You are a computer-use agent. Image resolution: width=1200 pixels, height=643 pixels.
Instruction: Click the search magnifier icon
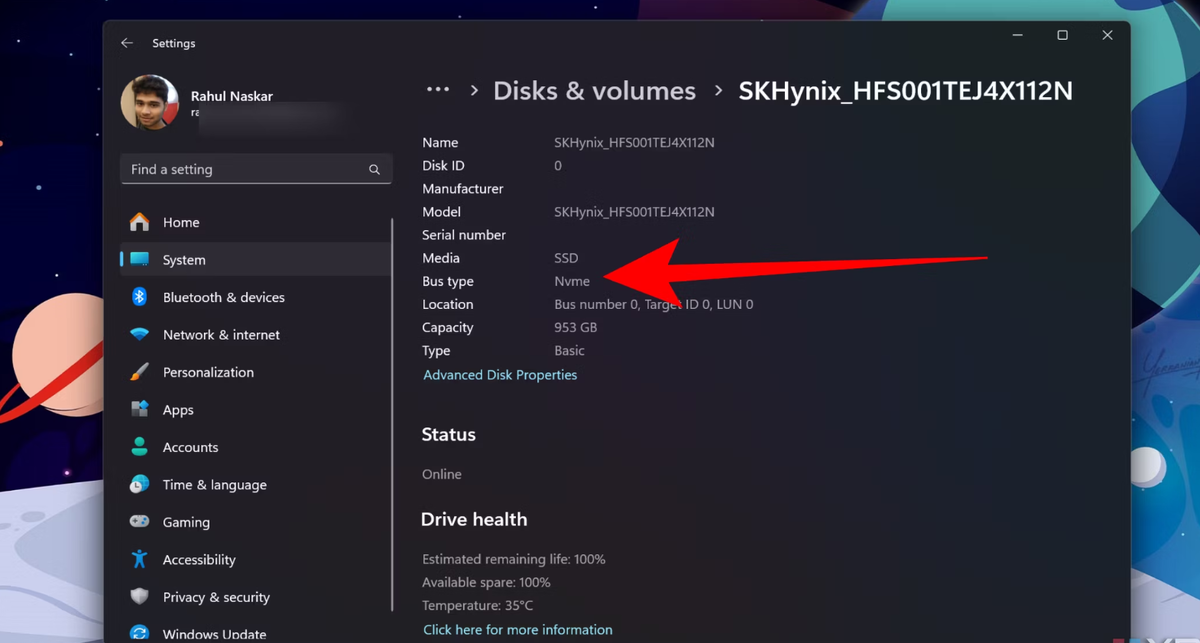click(x=374, y=170)
